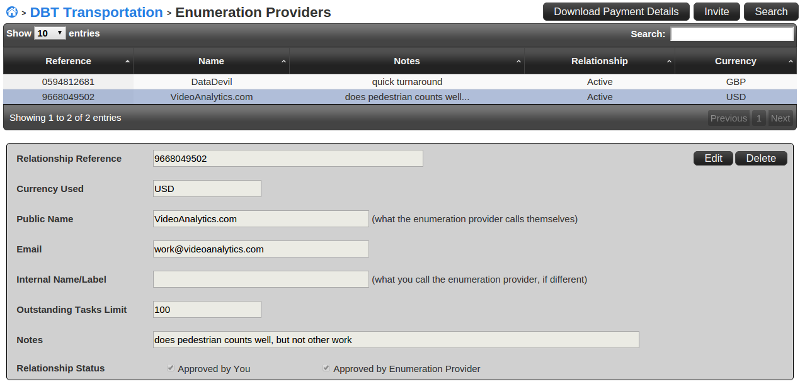Delete the selected provider relationship
The height and width of the screenshot is (384, 800).
pyautogui.click(x=761, y=159)
